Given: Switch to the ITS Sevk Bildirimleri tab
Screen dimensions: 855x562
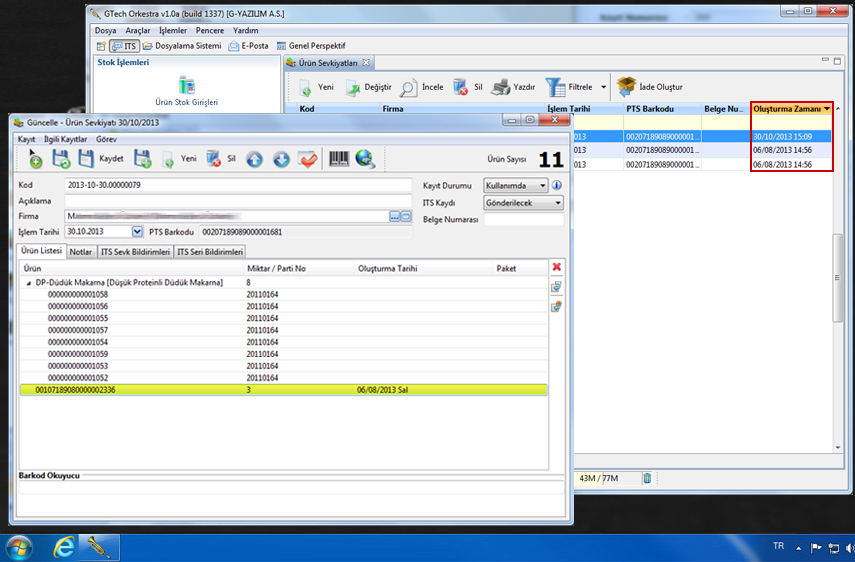Looking at the screenshot, I should tap(135, 252).
